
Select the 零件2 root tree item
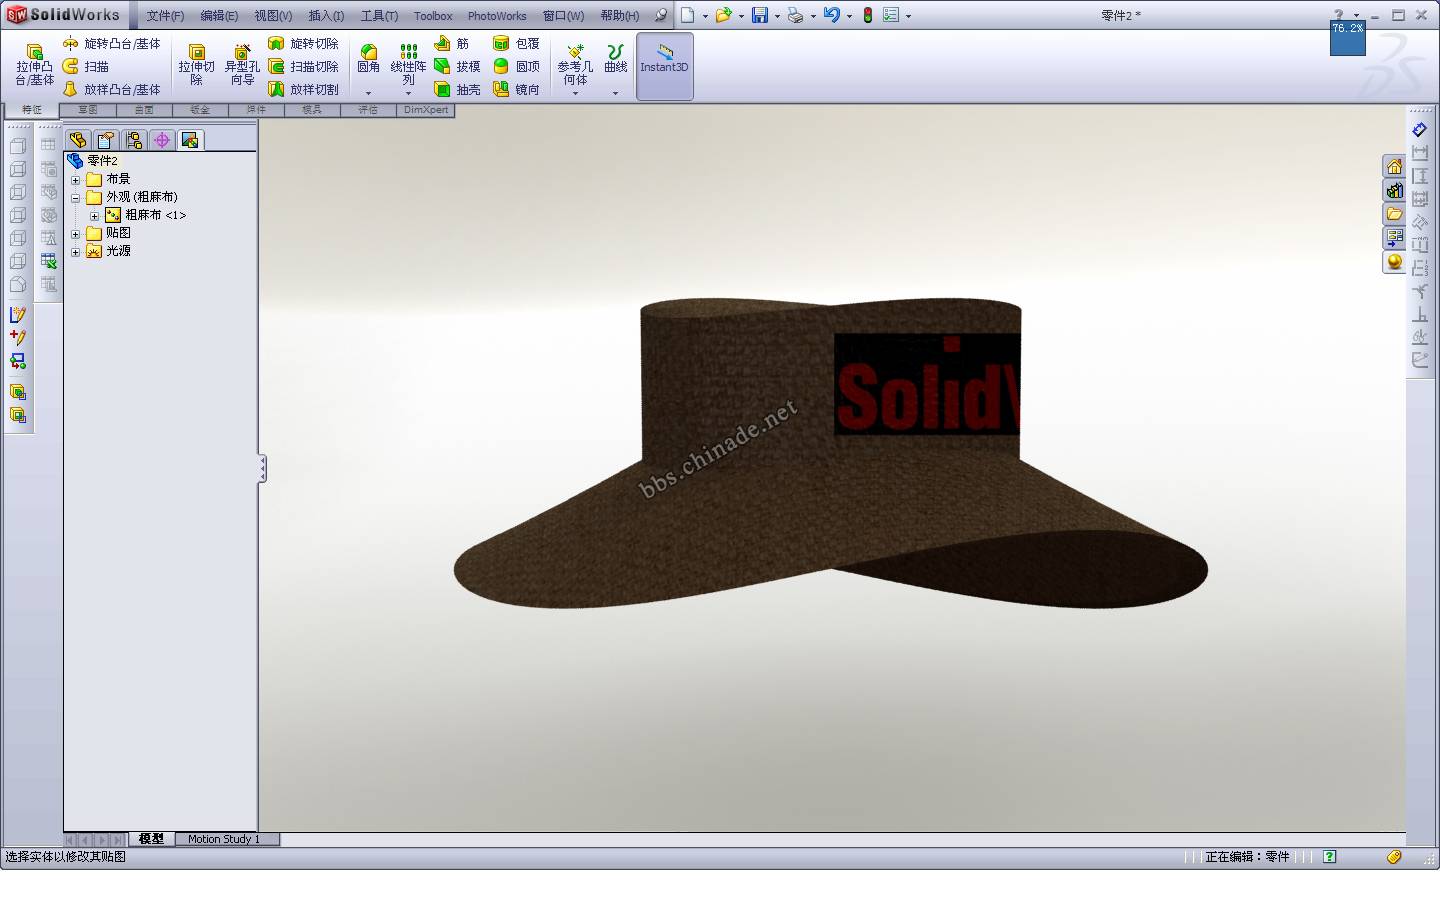coord(93,161)
